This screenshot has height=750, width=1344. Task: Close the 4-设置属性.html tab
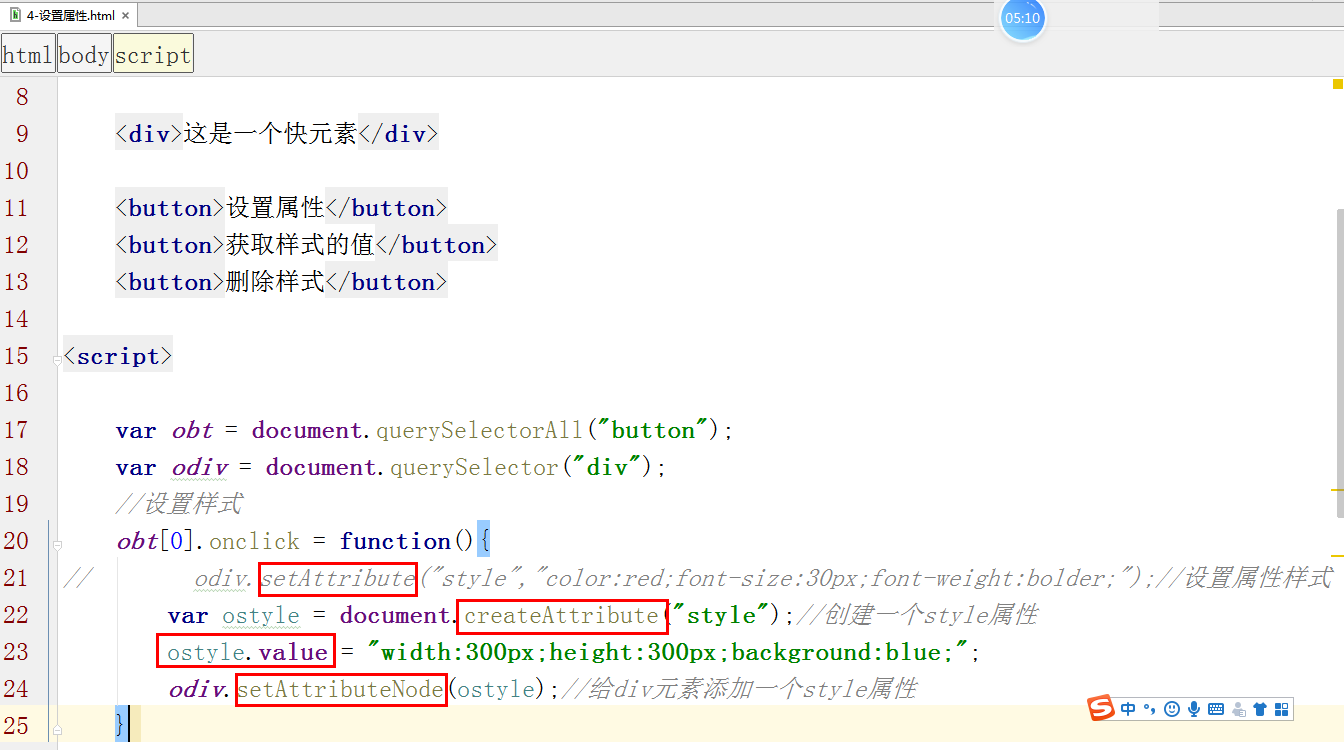pyautogui.click(x=125, y=16)
